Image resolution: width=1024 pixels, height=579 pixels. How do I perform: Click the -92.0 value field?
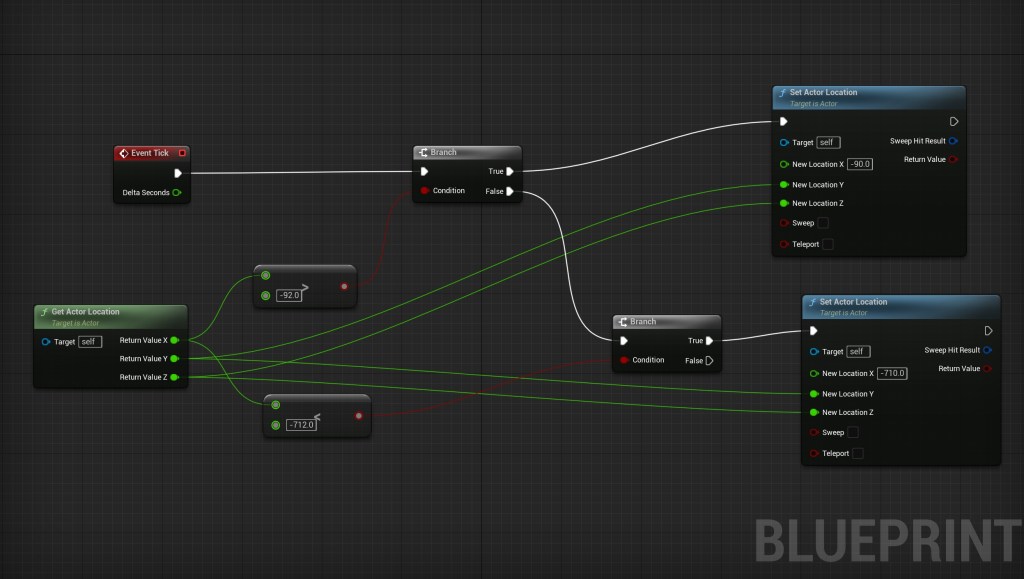[x=292, y=296]
